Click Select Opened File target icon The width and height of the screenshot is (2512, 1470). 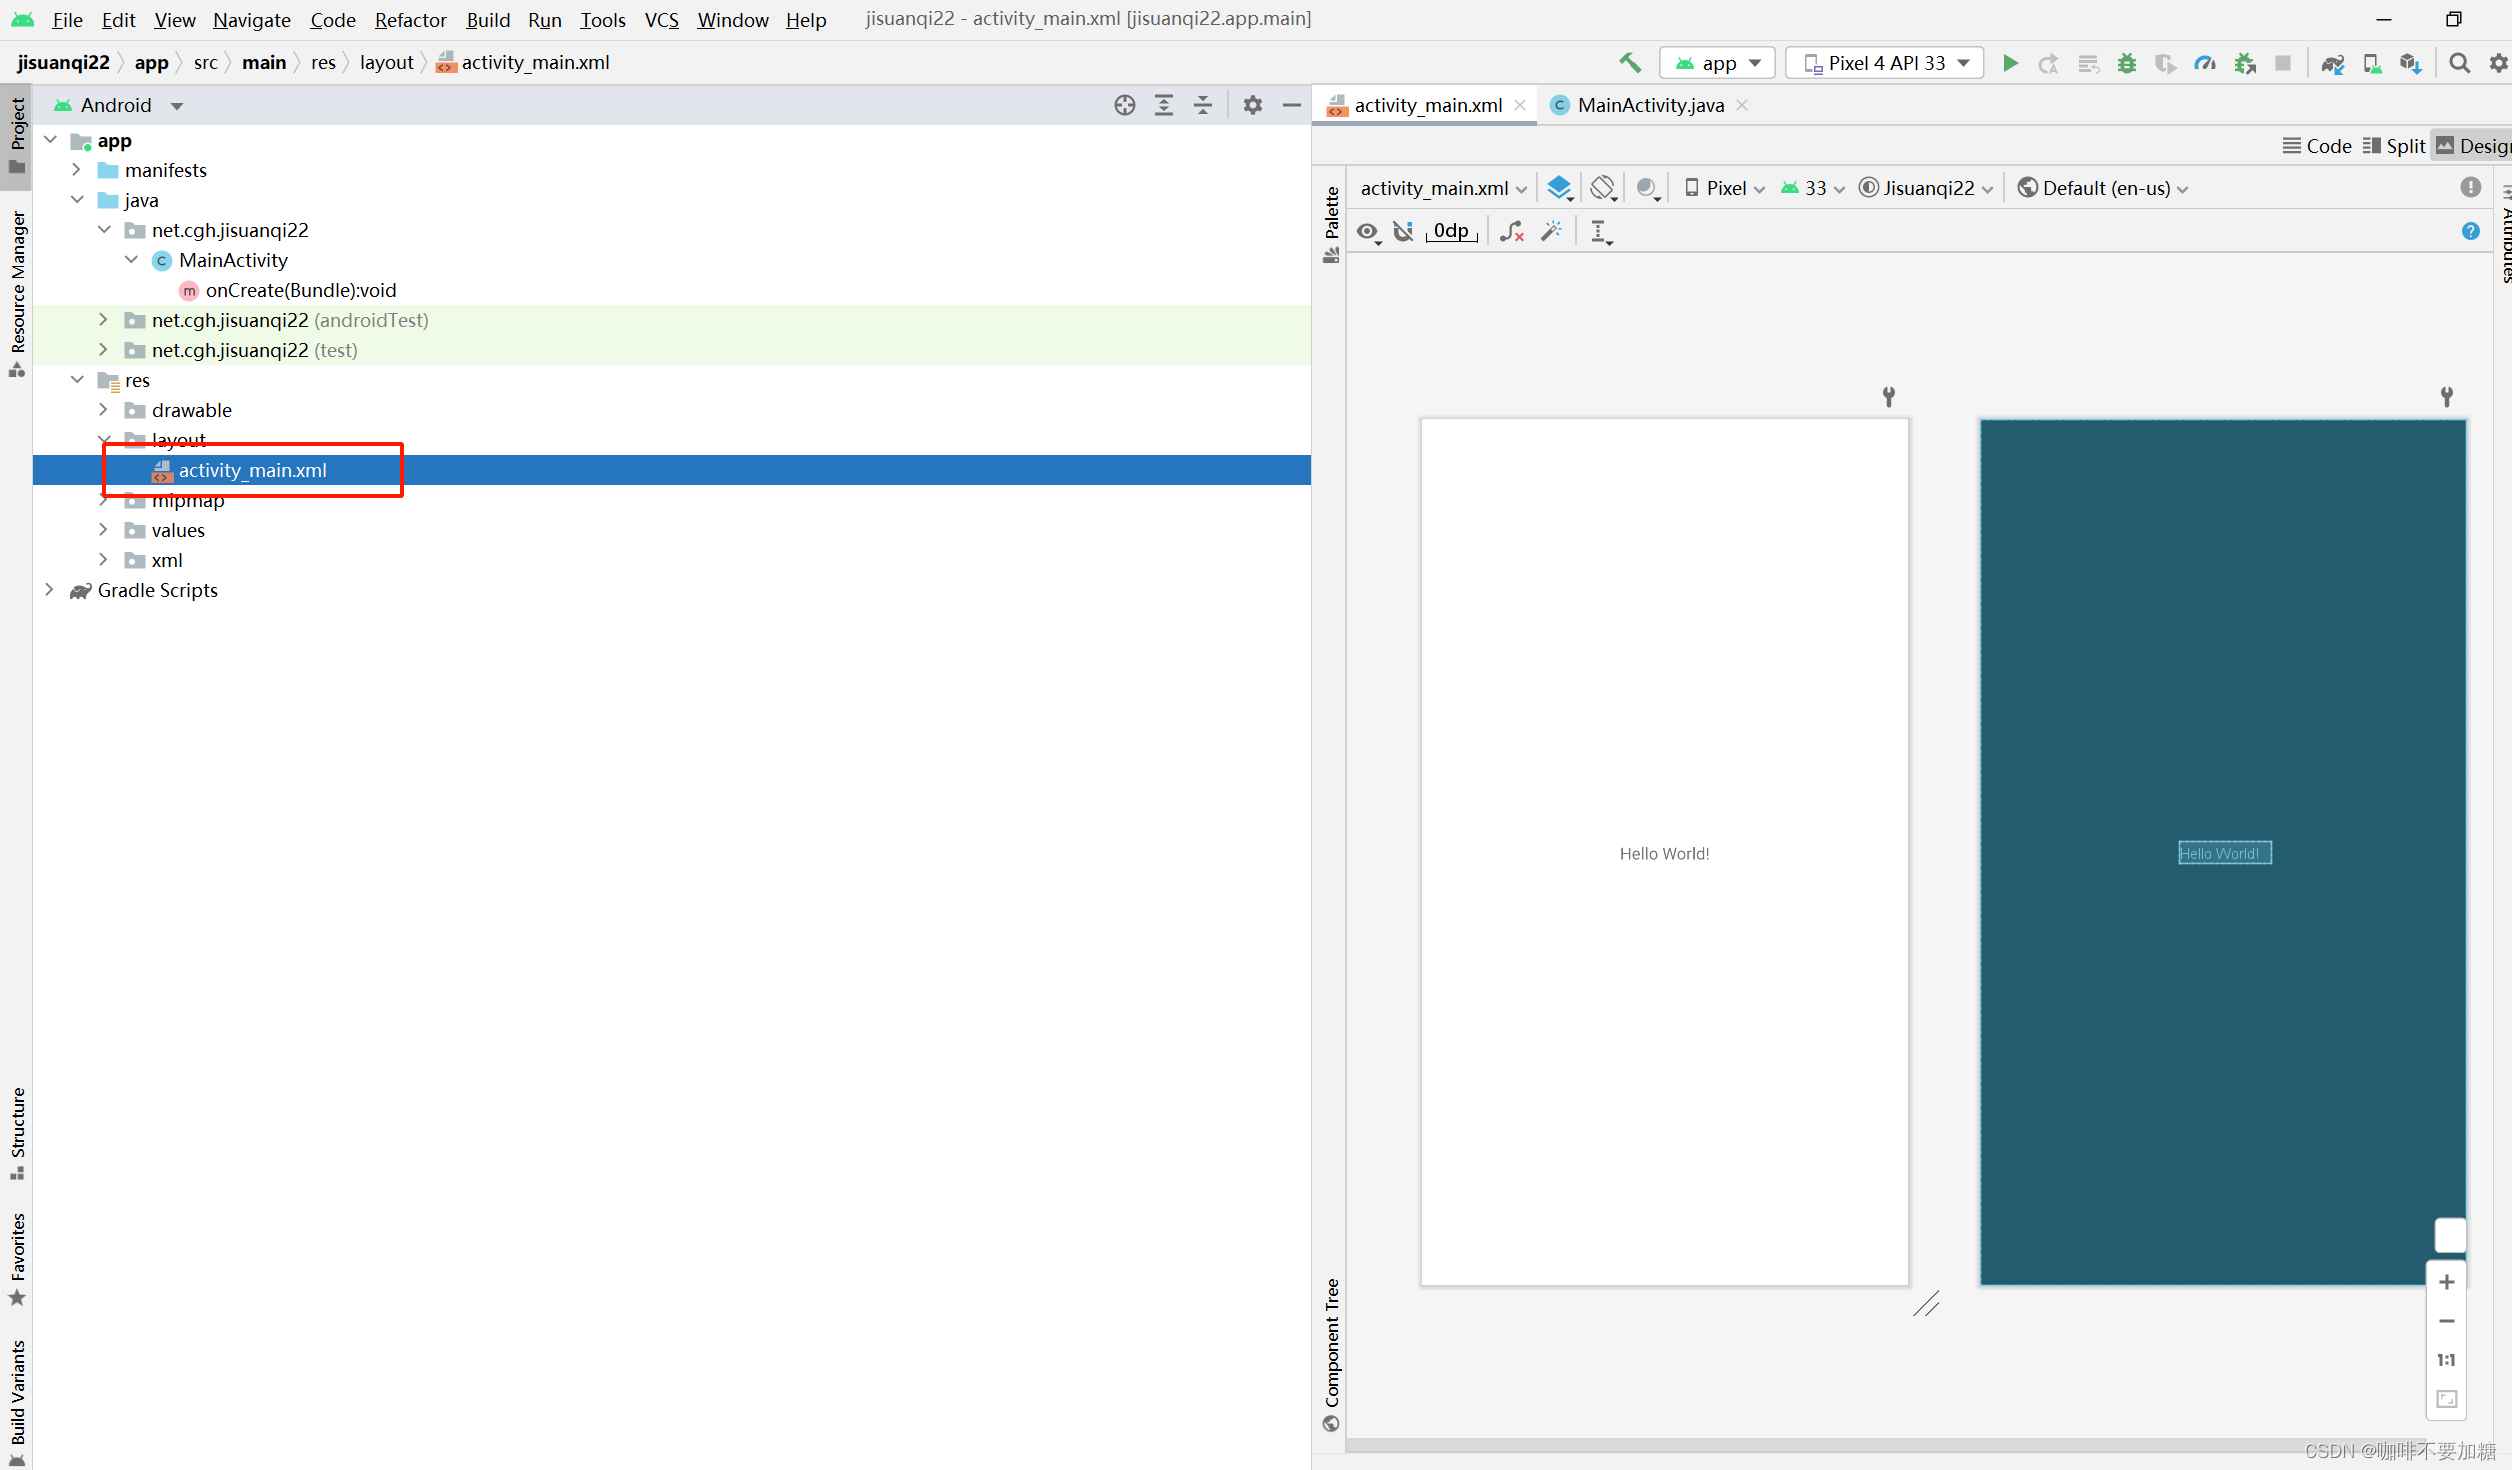(1125, 105)
